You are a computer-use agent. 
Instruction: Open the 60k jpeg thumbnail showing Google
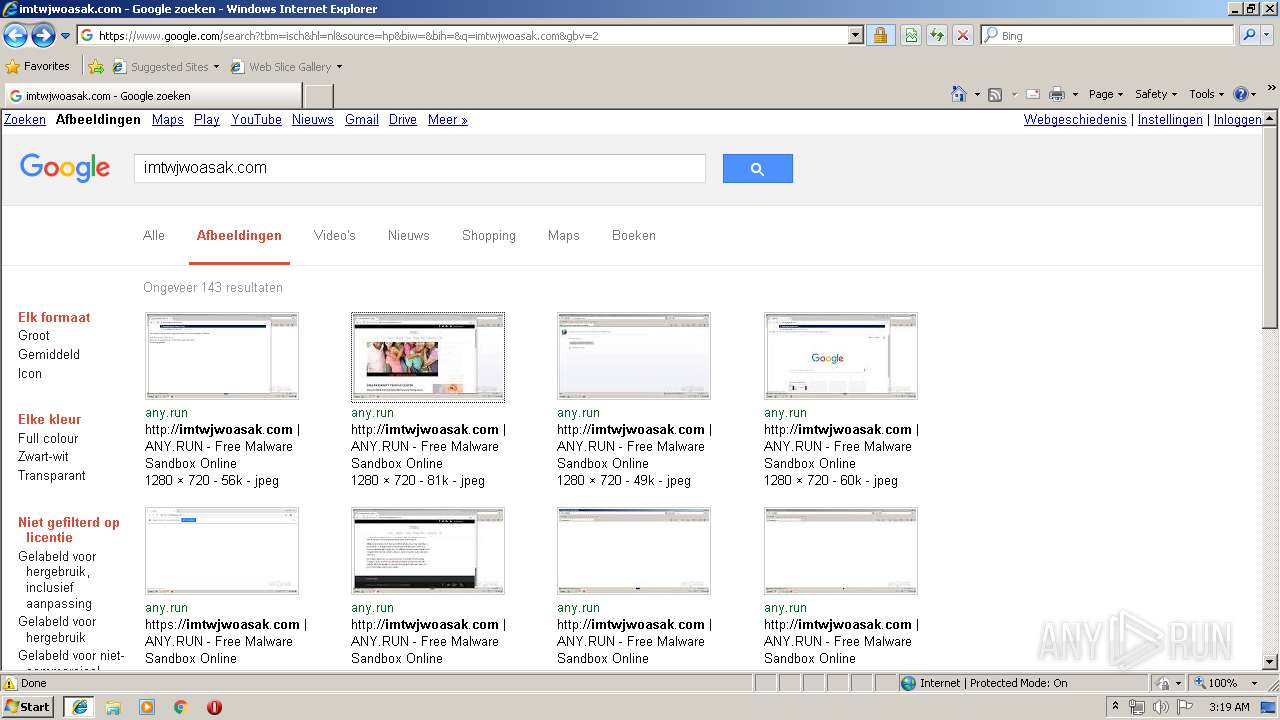tap(841, 356)
